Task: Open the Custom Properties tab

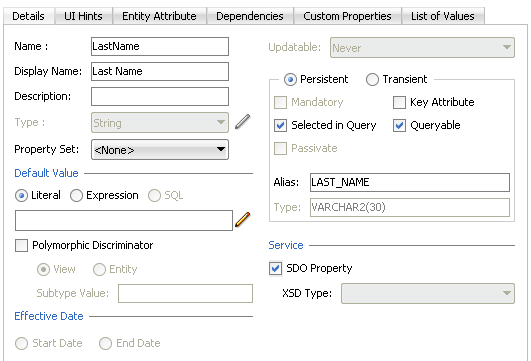Action: pos(347,16)
